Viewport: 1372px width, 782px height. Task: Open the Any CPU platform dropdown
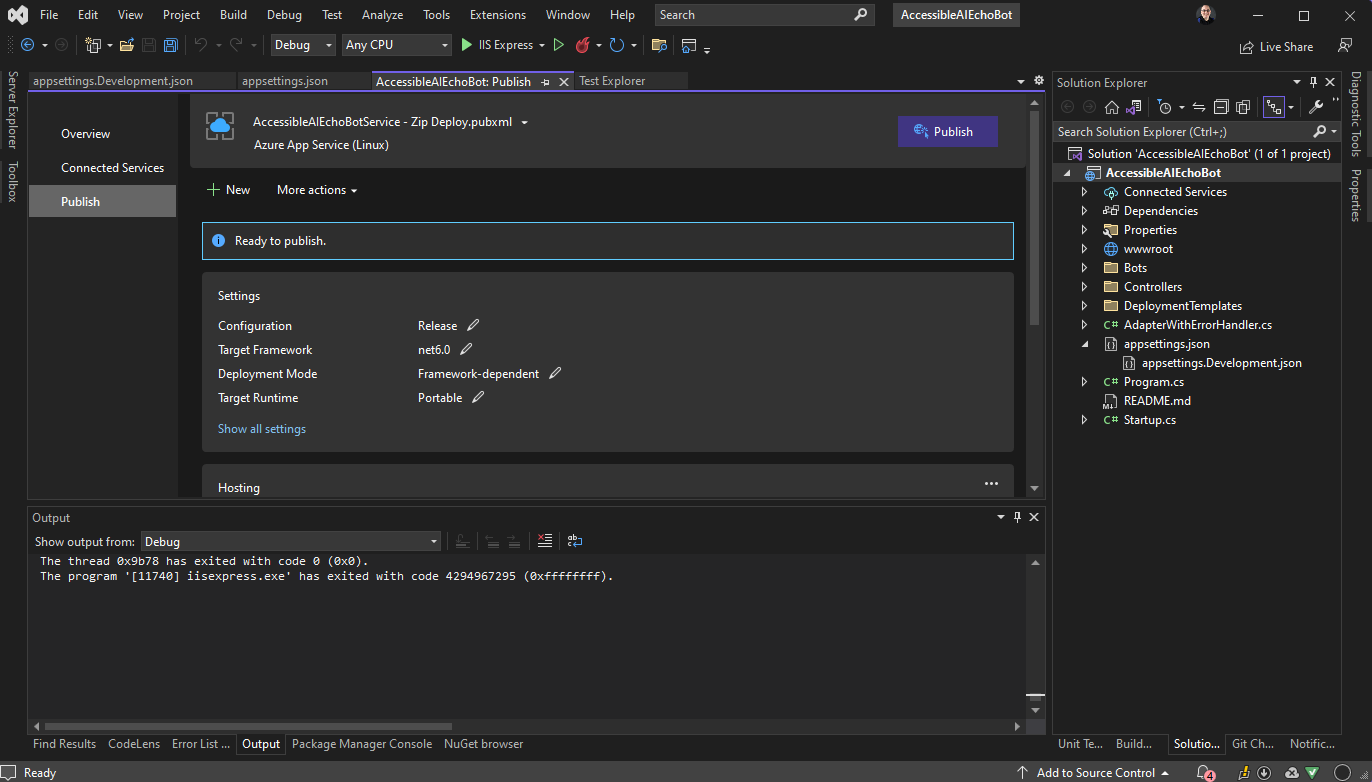[397, 45]
